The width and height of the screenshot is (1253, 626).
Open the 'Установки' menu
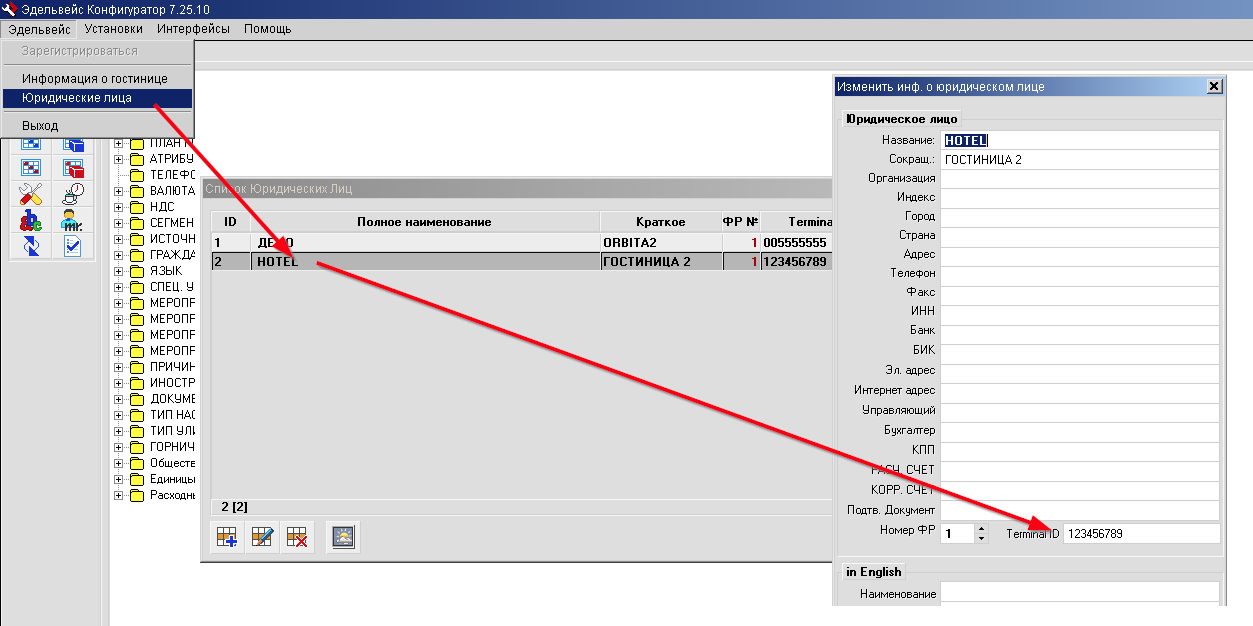(x=113, y=29)
